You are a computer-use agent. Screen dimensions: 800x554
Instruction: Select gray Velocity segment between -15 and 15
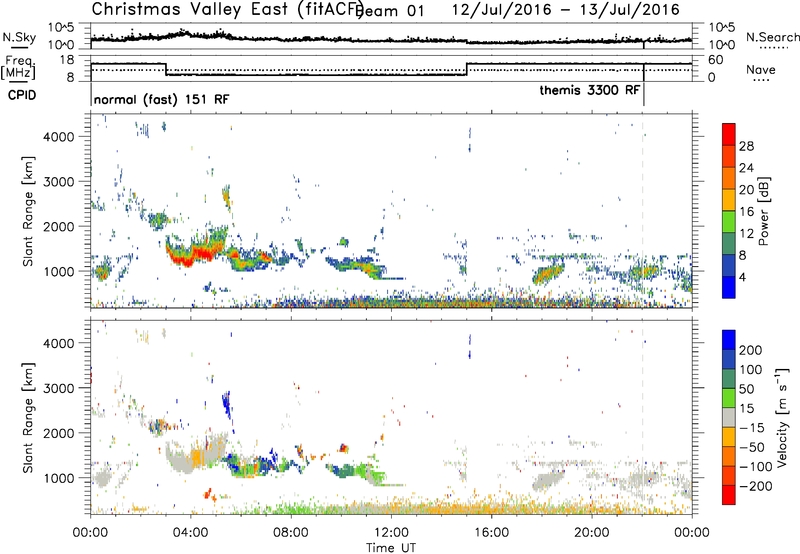click(x=729, y=417)
